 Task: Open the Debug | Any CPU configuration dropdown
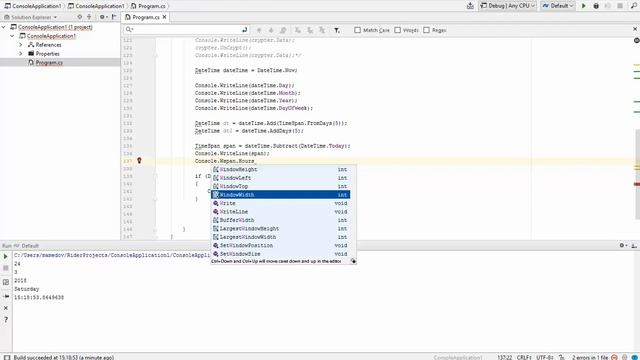pyautogui.click(x=507, y=6)
